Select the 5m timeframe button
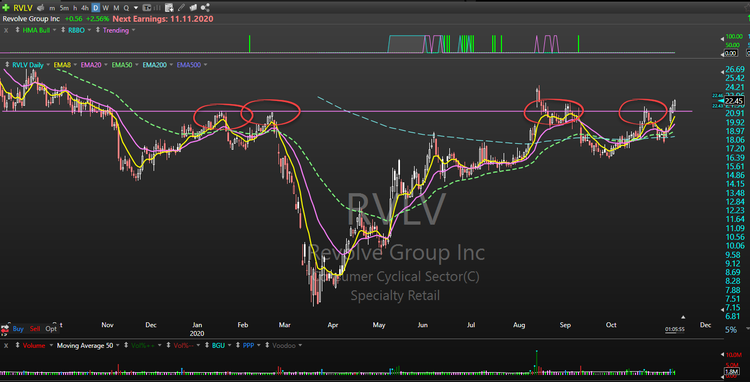 pos(64,8)
